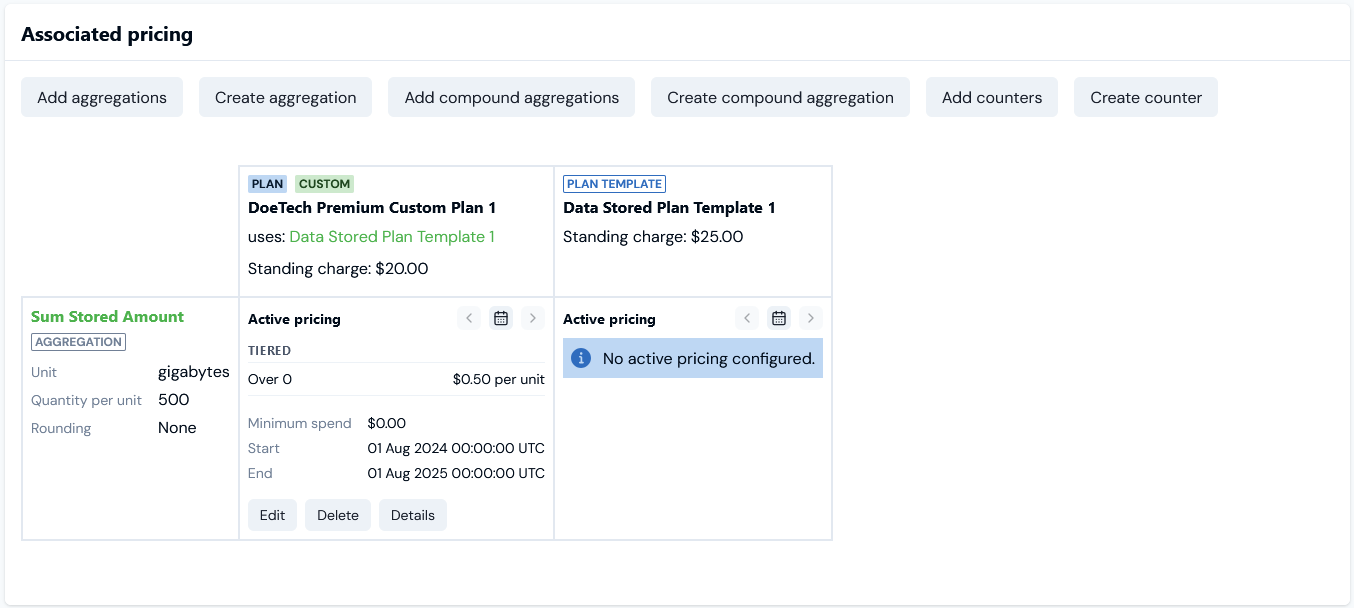Click the AGGREGATION badge

78,342
